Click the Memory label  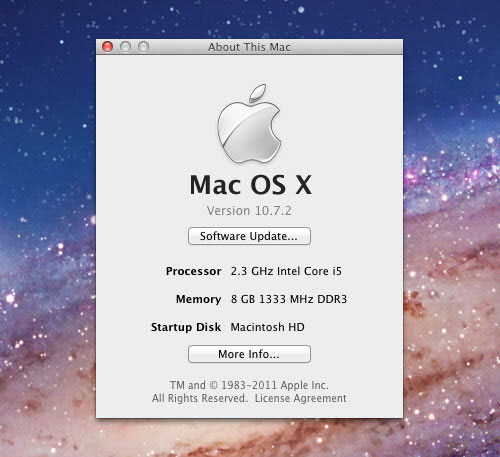[x=198, y=299]
